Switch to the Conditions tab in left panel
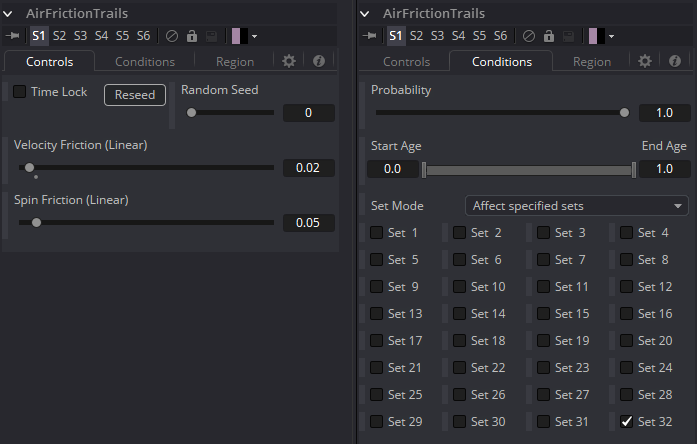This screenshot has width=697, height=444. 145,62
